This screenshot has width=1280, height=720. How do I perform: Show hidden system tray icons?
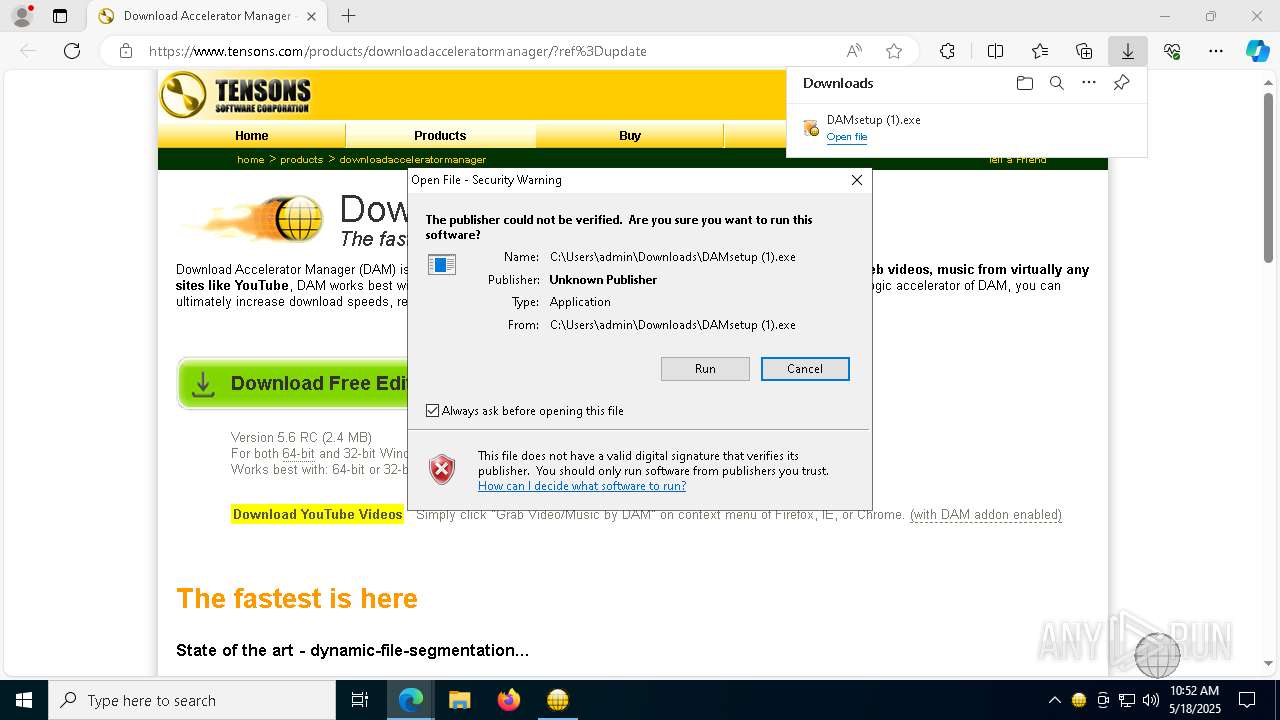(1054, 700)
